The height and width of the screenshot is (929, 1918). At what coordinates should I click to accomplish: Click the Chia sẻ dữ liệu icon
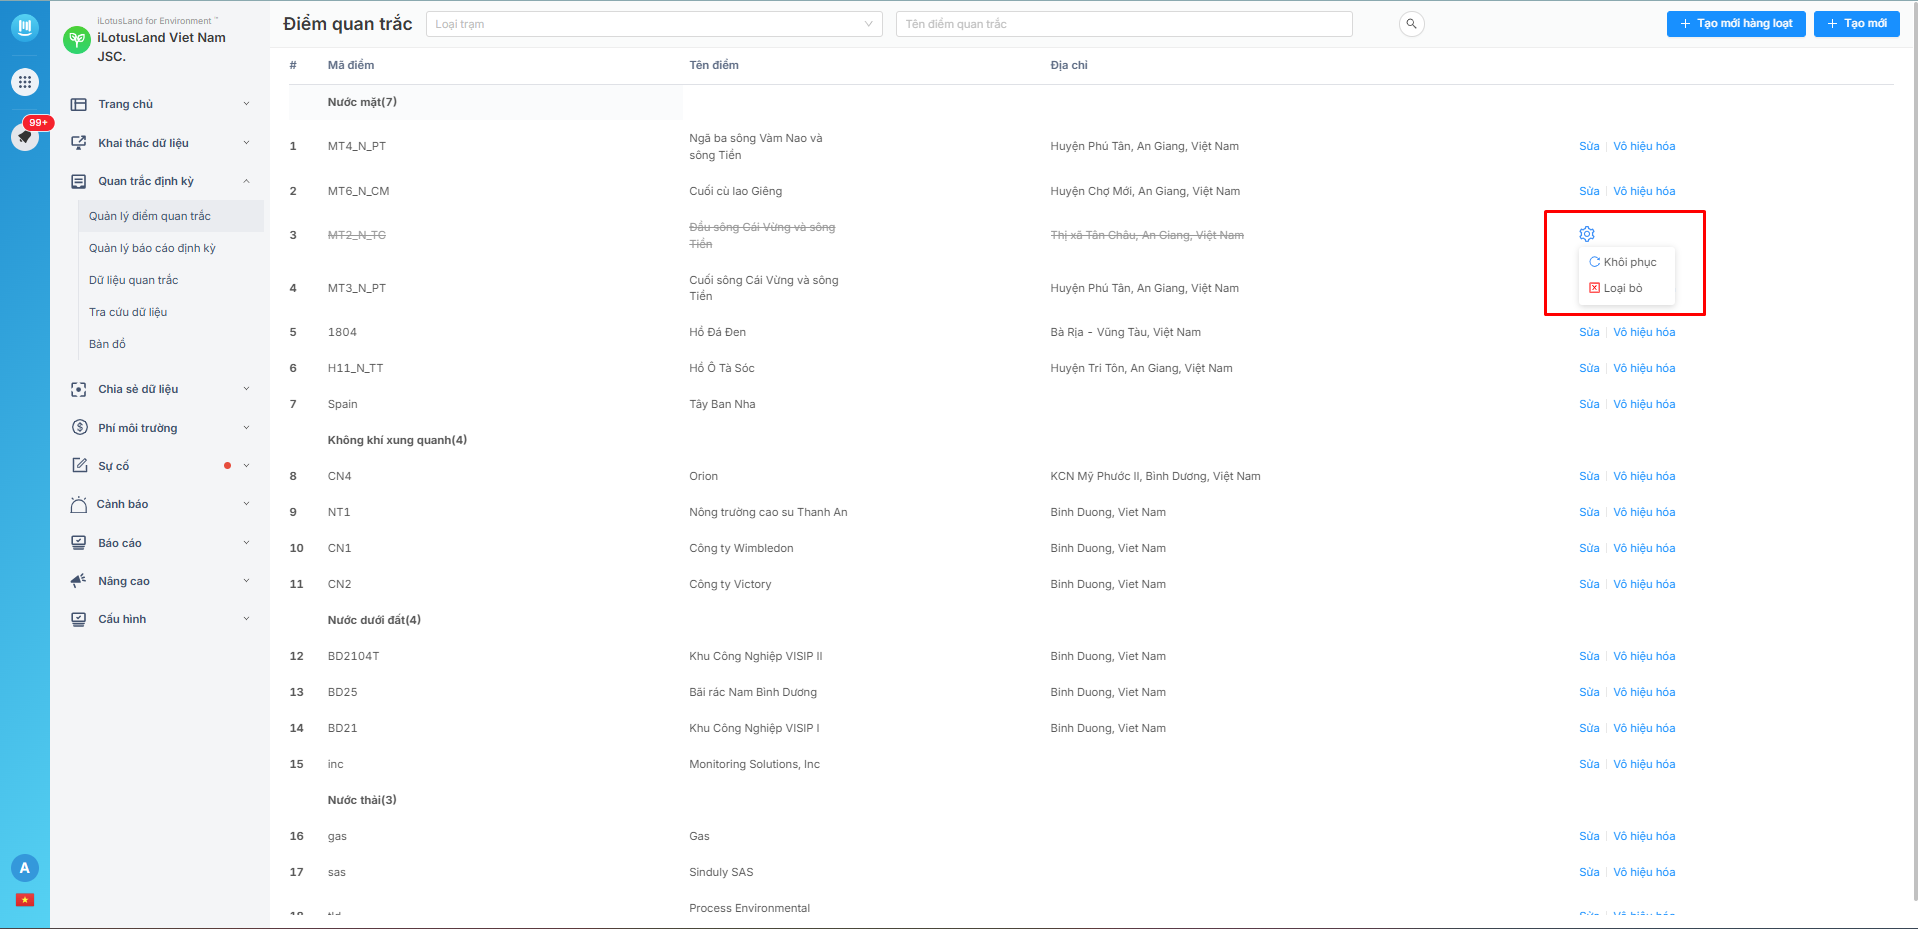point(79,389)
